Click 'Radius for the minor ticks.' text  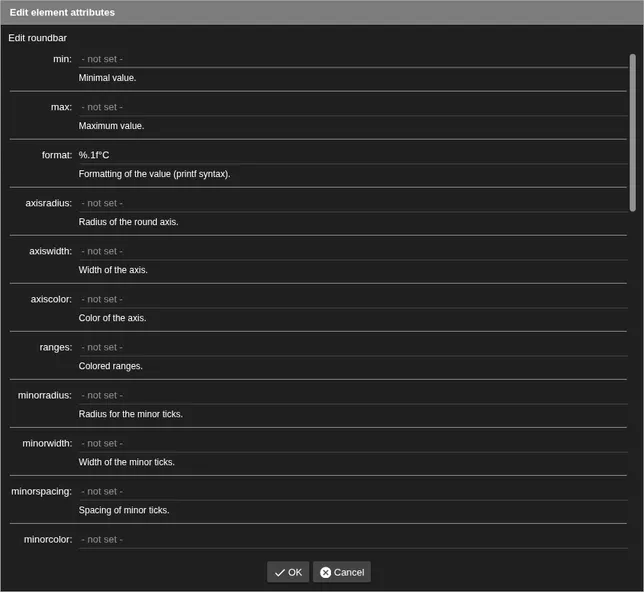point(131,414)
